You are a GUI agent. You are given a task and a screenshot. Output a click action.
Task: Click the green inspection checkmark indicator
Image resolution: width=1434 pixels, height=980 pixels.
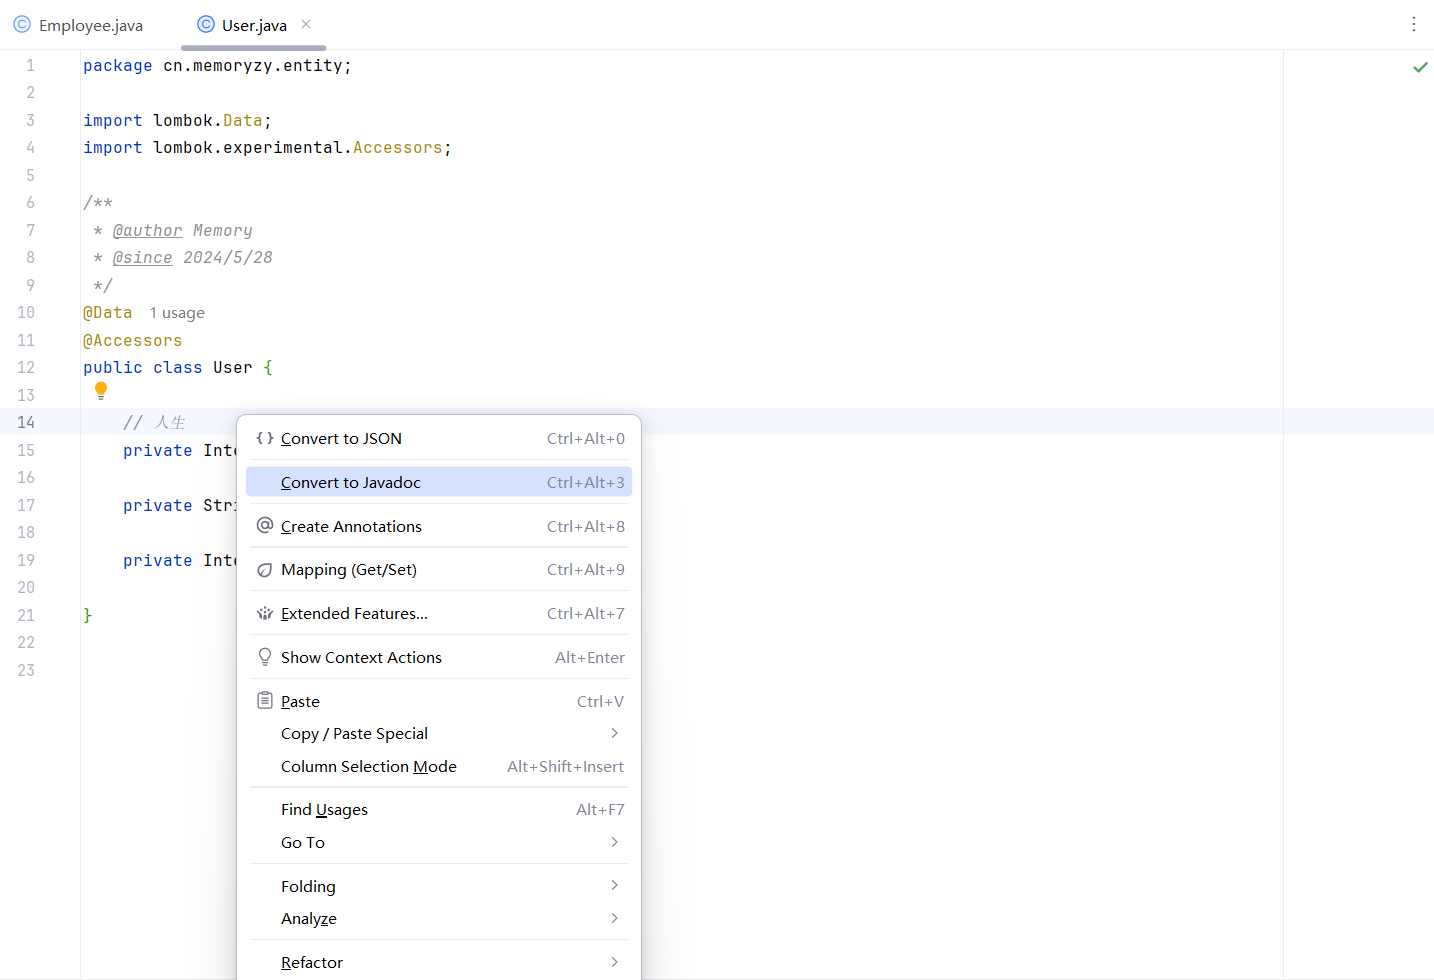pyautogui.click(x=1420, y=67)
